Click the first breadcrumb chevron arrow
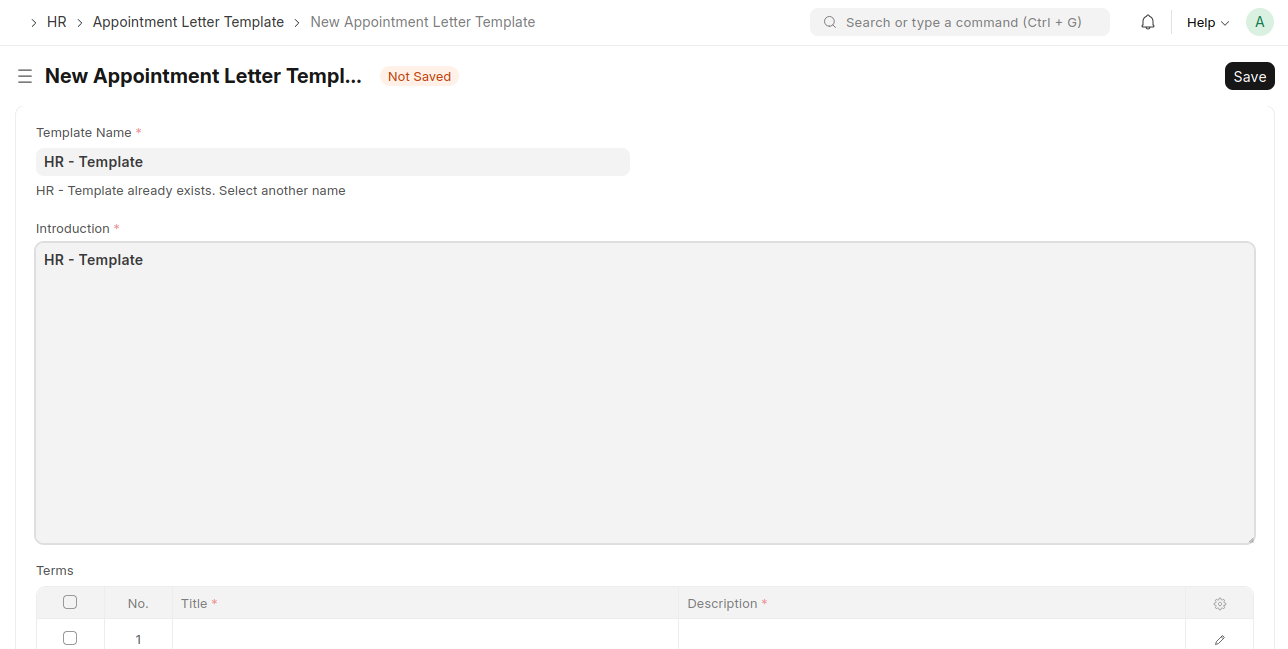Viewport: 1288px width, 649px height. coord(33,22)
